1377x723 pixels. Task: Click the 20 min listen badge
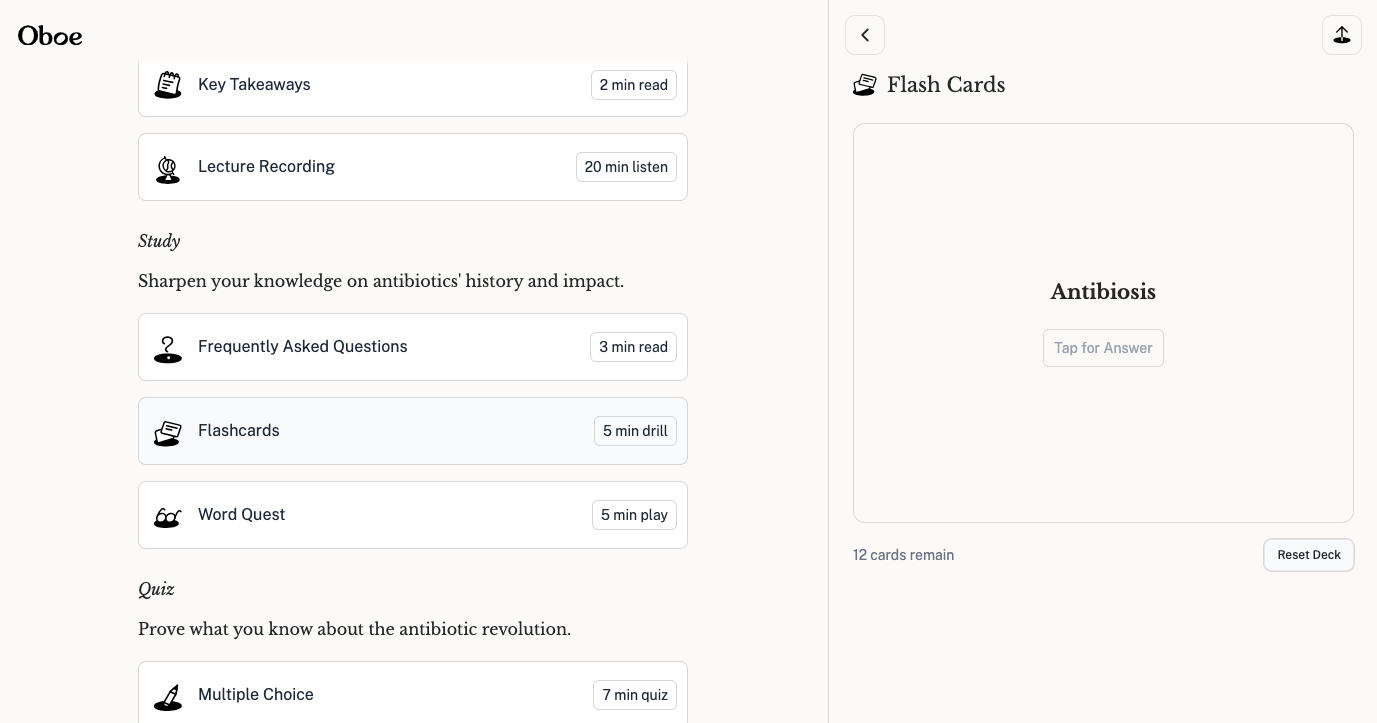[x=626, y=167]
